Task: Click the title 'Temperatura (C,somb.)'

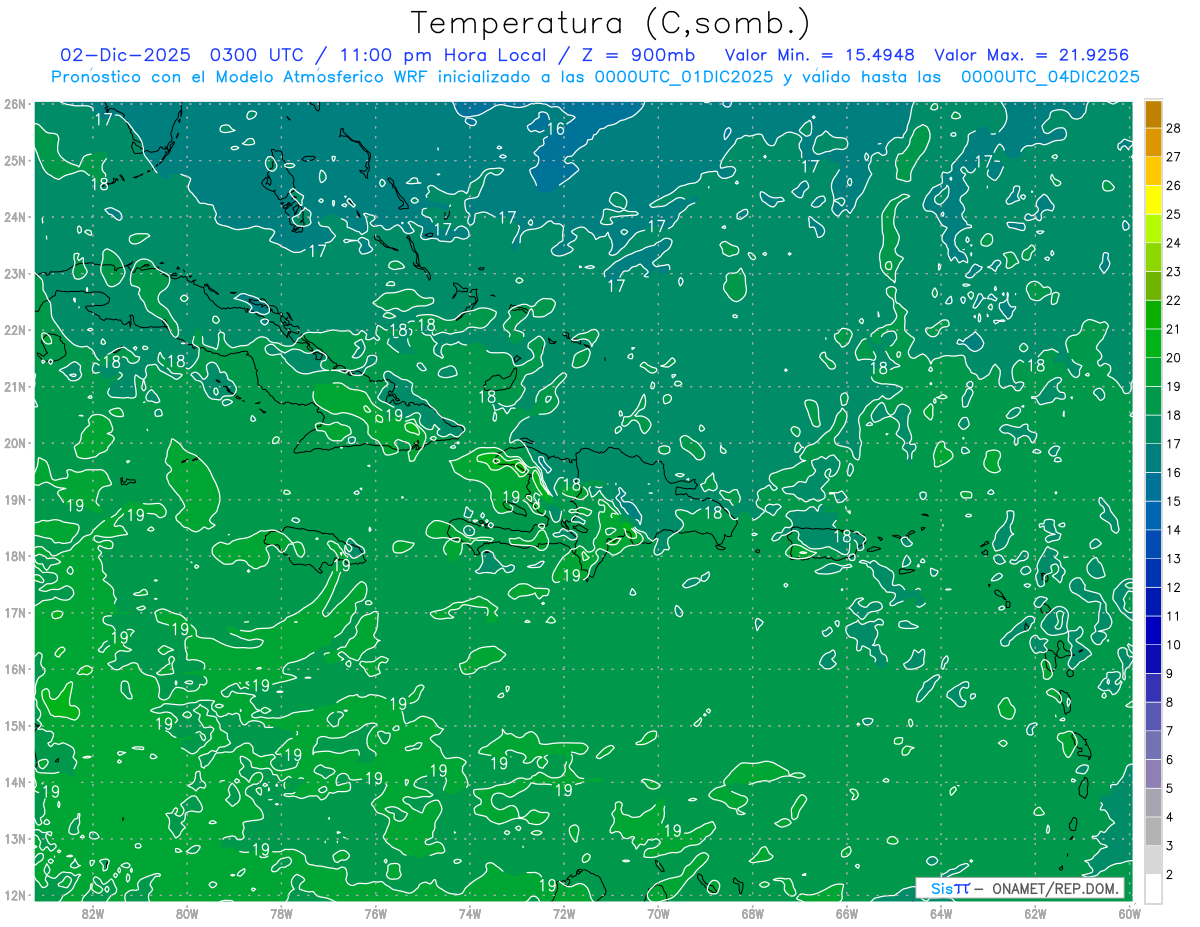Action: (x=611, y=23)
